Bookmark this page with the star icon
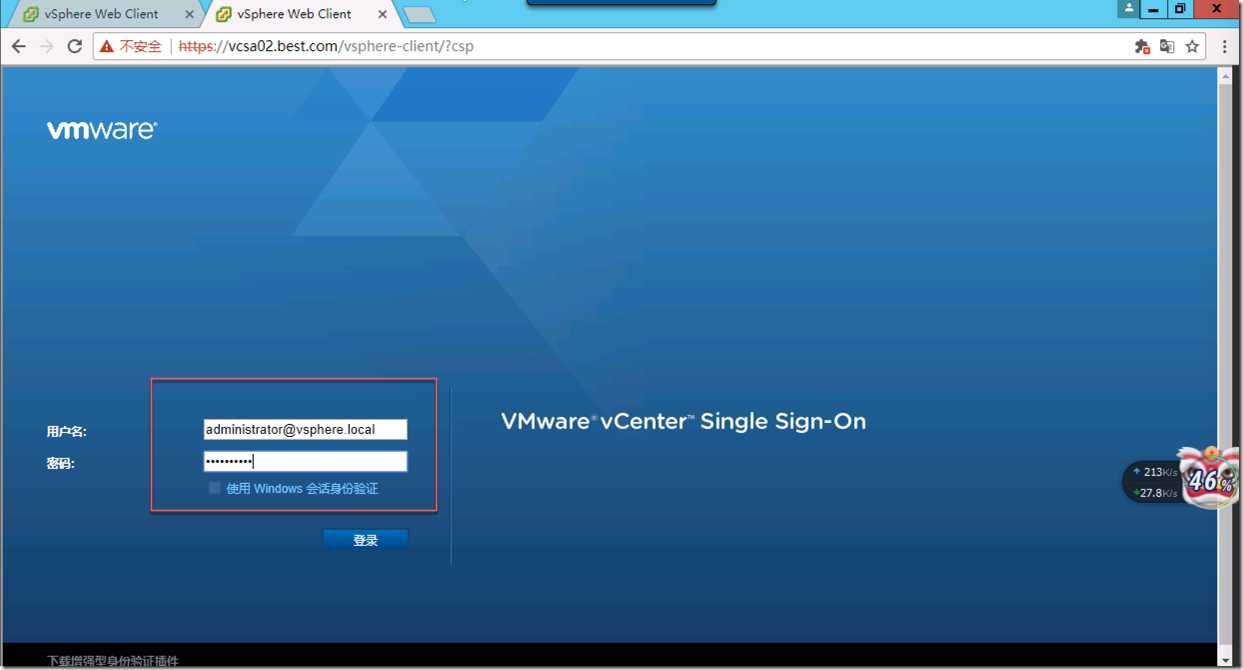This screenshot has height=670, width=1243. click(1192, 46)
